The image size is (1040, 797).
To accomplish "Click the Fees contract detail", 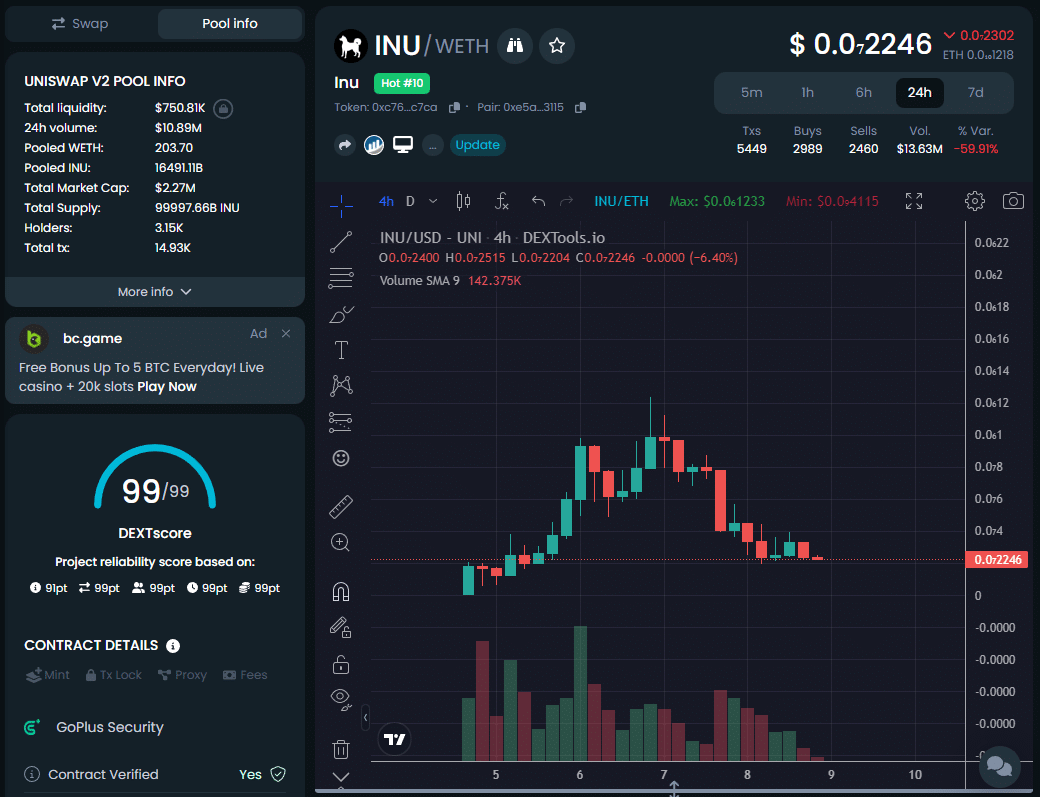I will (x=245, y=675).
